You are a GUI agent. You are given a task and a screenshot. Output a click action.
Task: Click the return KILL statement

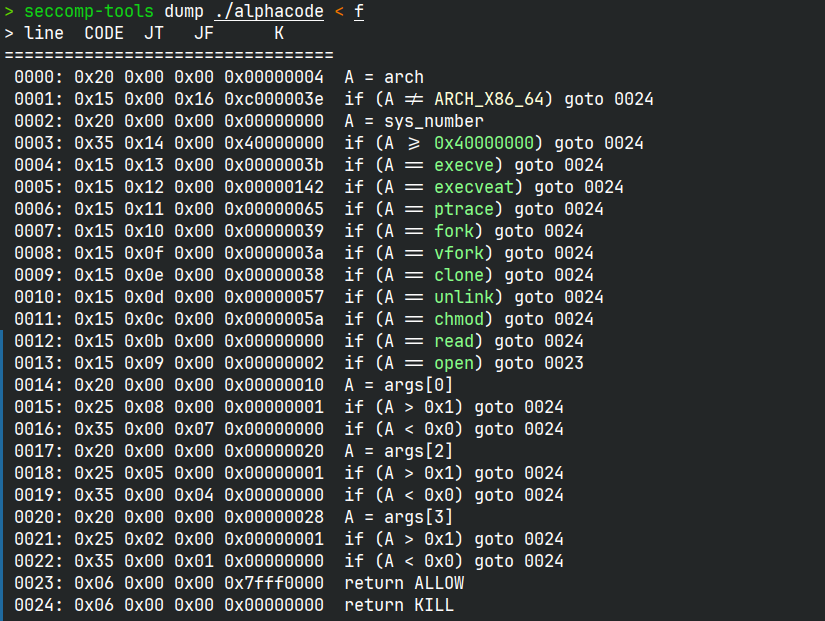(399, 605)
